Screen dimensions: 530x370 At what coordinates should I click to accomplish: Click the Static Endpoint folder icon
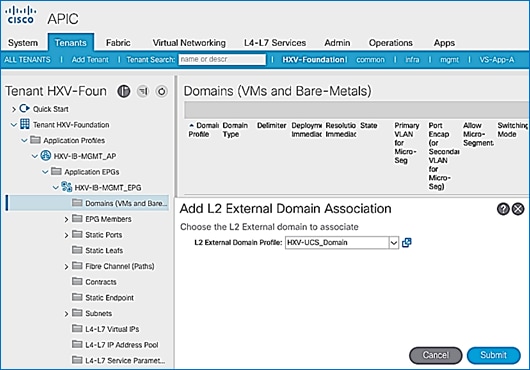[77, 297]
